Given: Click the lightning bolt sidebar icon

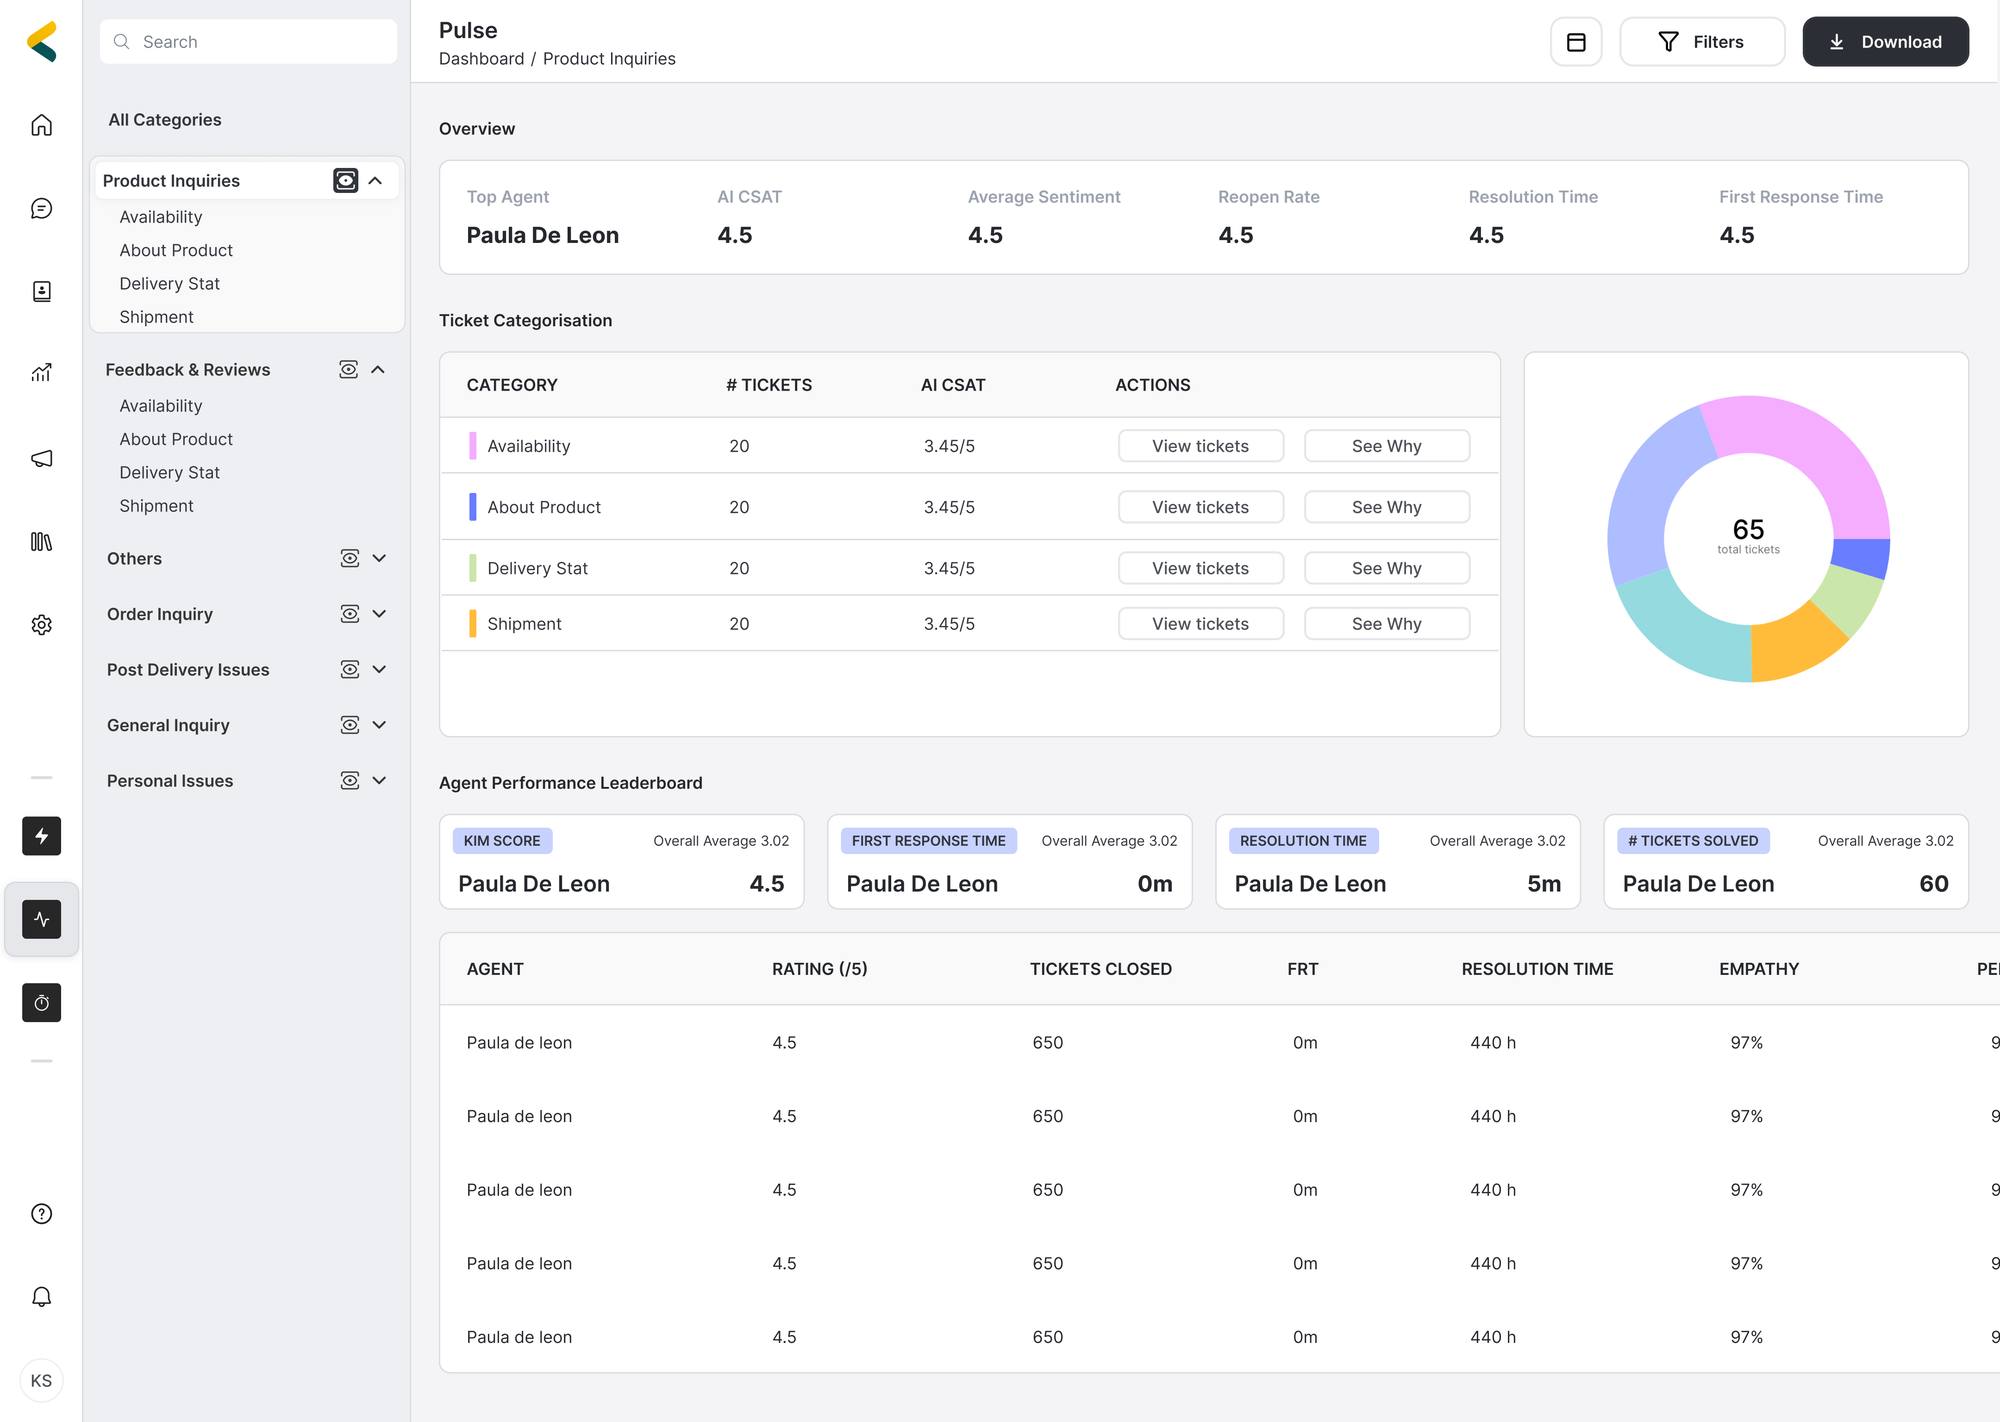Looking at the screenshot, I should pyautogui.click(x=41, y=836).
